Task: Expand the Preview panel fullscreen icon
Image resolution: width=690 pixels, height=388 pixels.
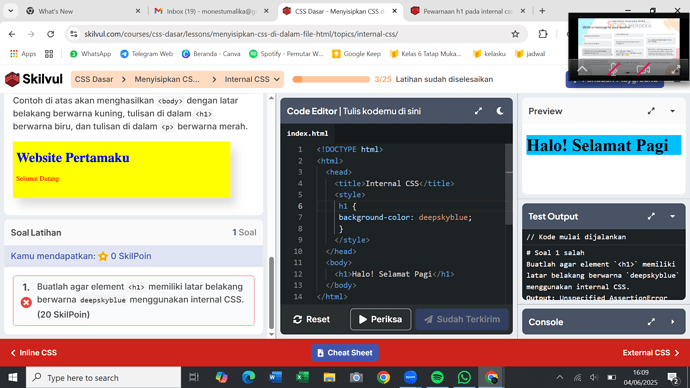Action: point(651,111)
